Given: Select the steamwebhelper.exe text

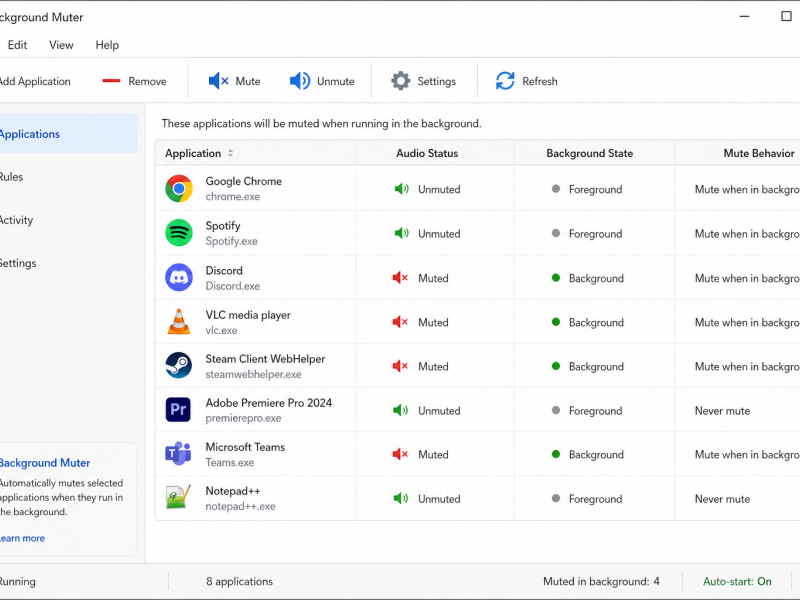Looking at the screenshot, I should pyautogui.click(x=254, y=374).
